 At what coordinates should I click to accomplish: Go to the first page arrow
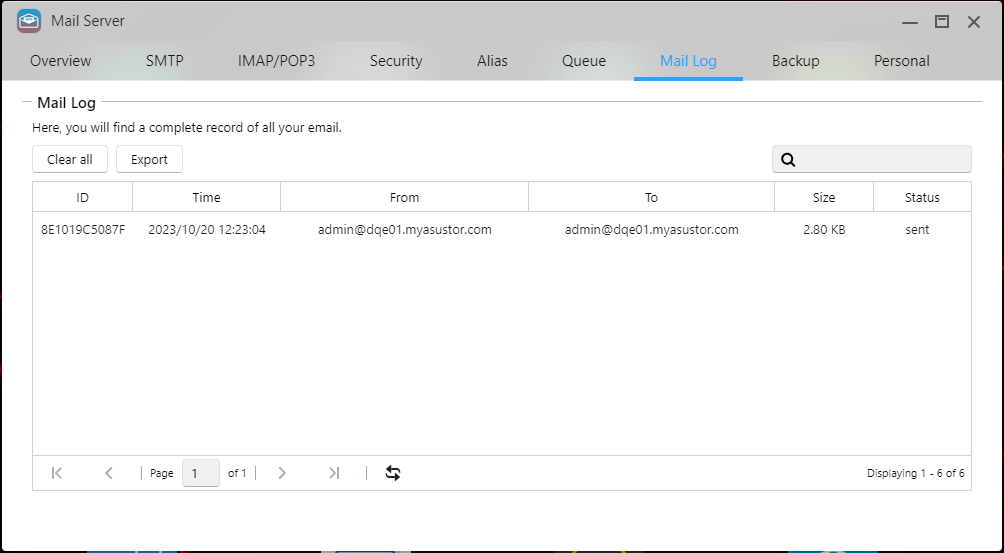[x=57, y=473]
